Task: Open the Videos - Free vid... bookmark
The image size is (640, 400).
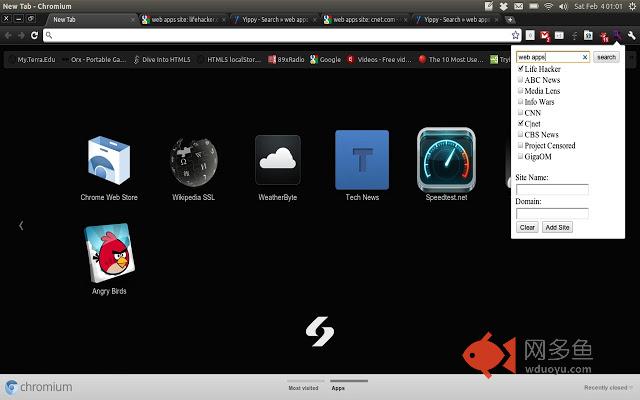Action: click(x=379, y=60)
